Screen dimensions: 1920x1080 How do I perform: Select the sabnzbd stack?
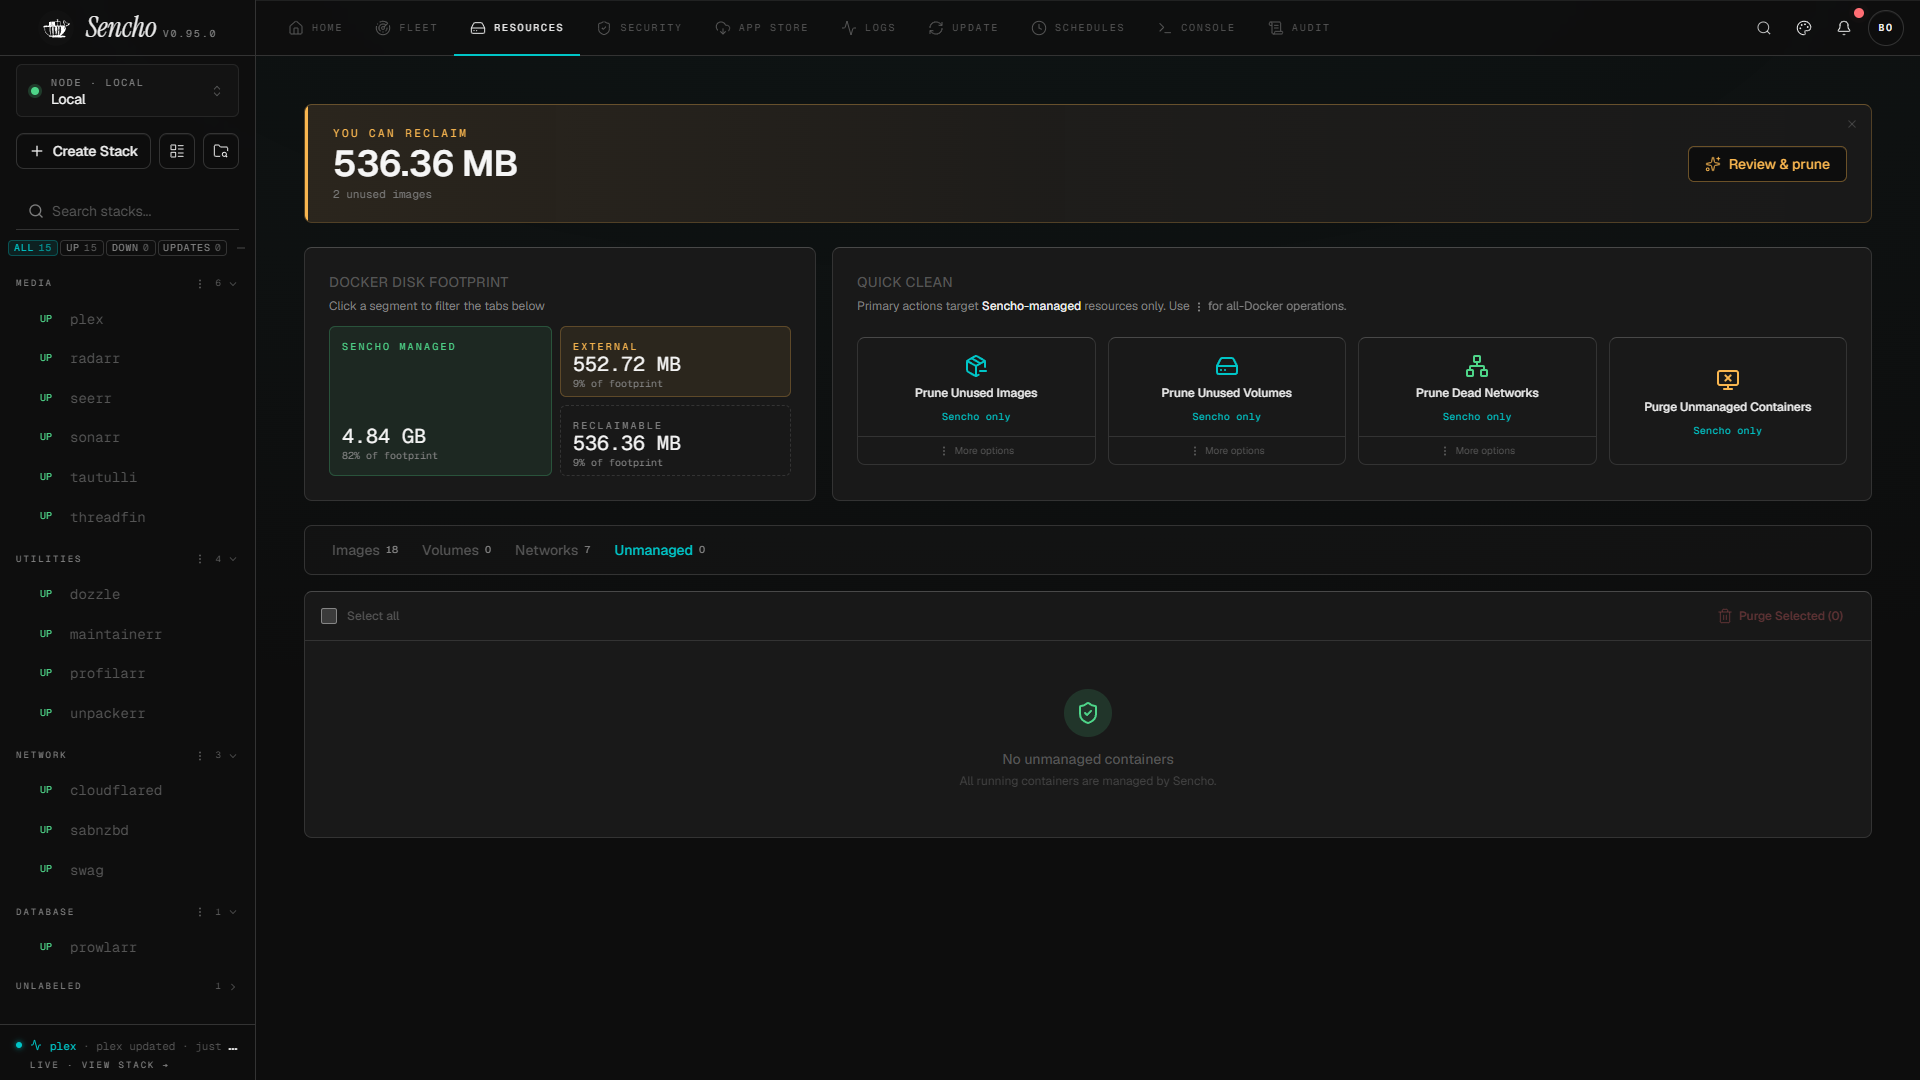tap(127, 830)
